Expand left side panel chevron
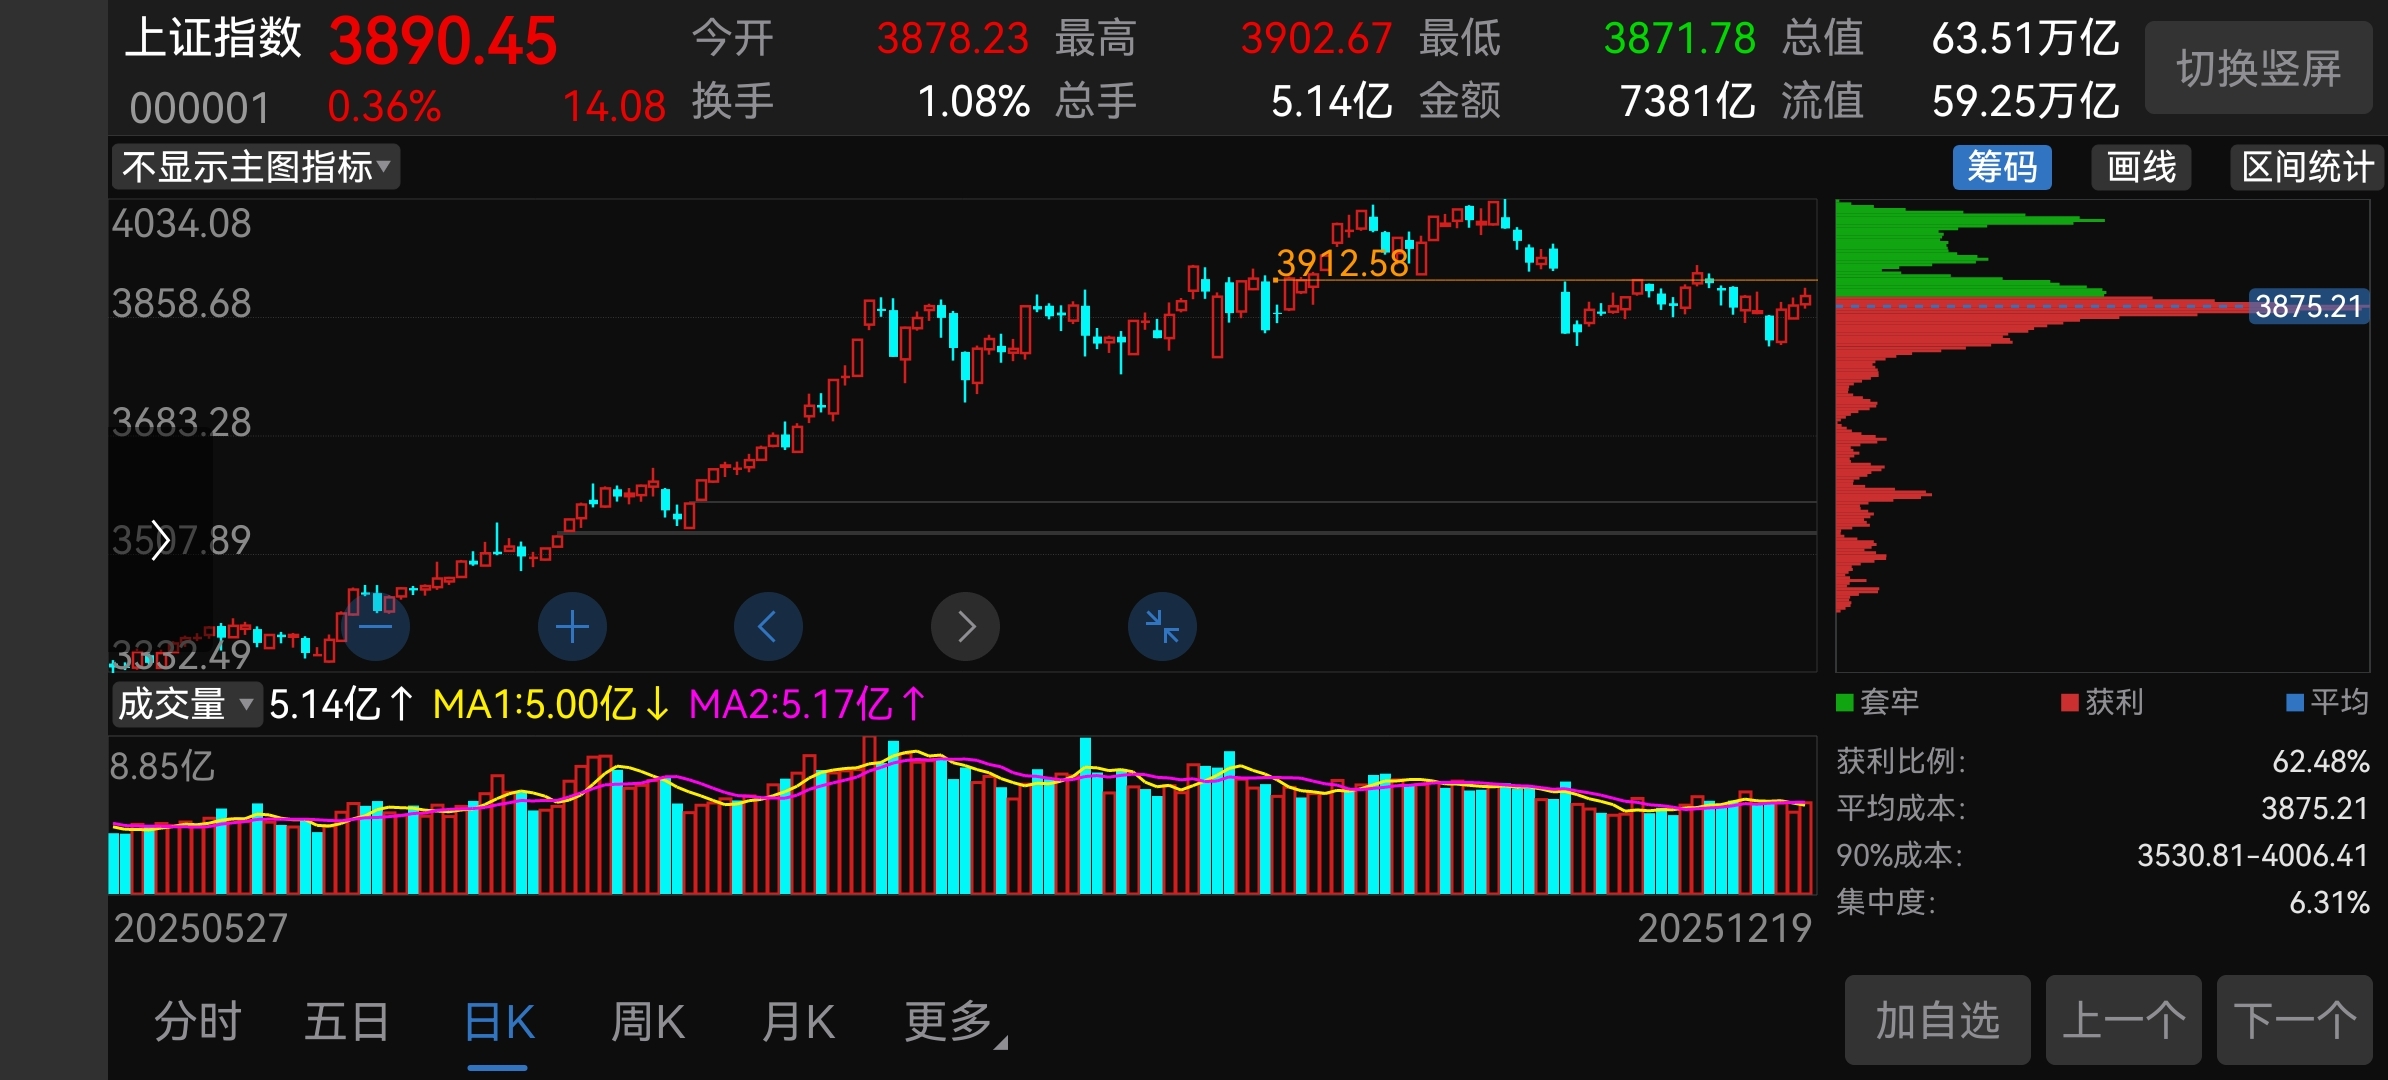 [x=160, y=541]
